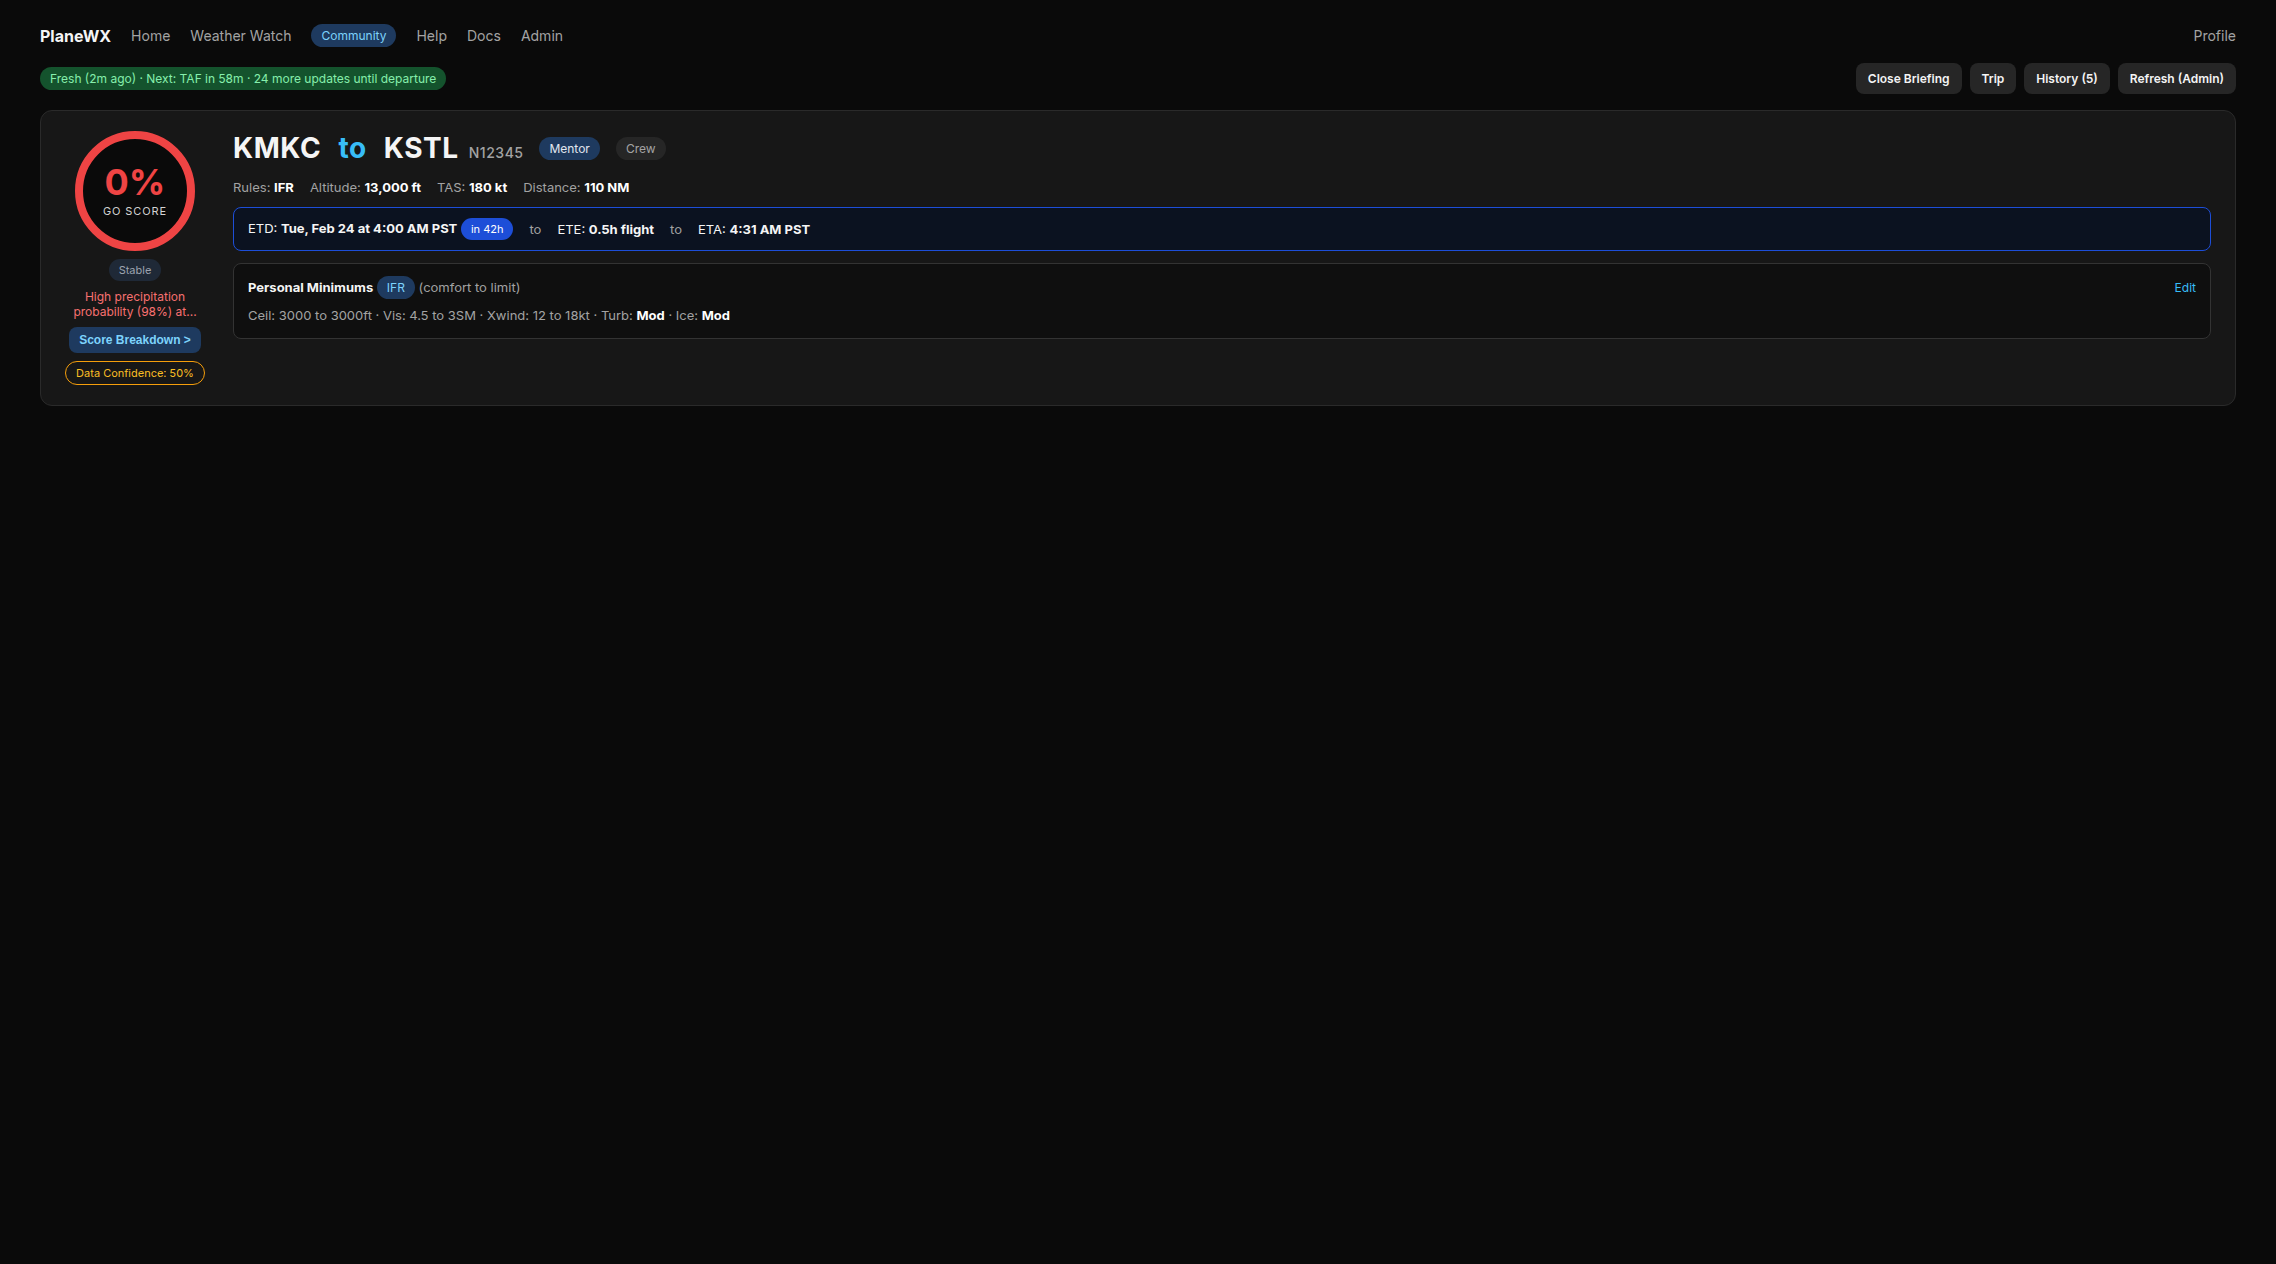
Task: Click the Xwind: 12 to 18kt minimum
Action: point(538,316)
